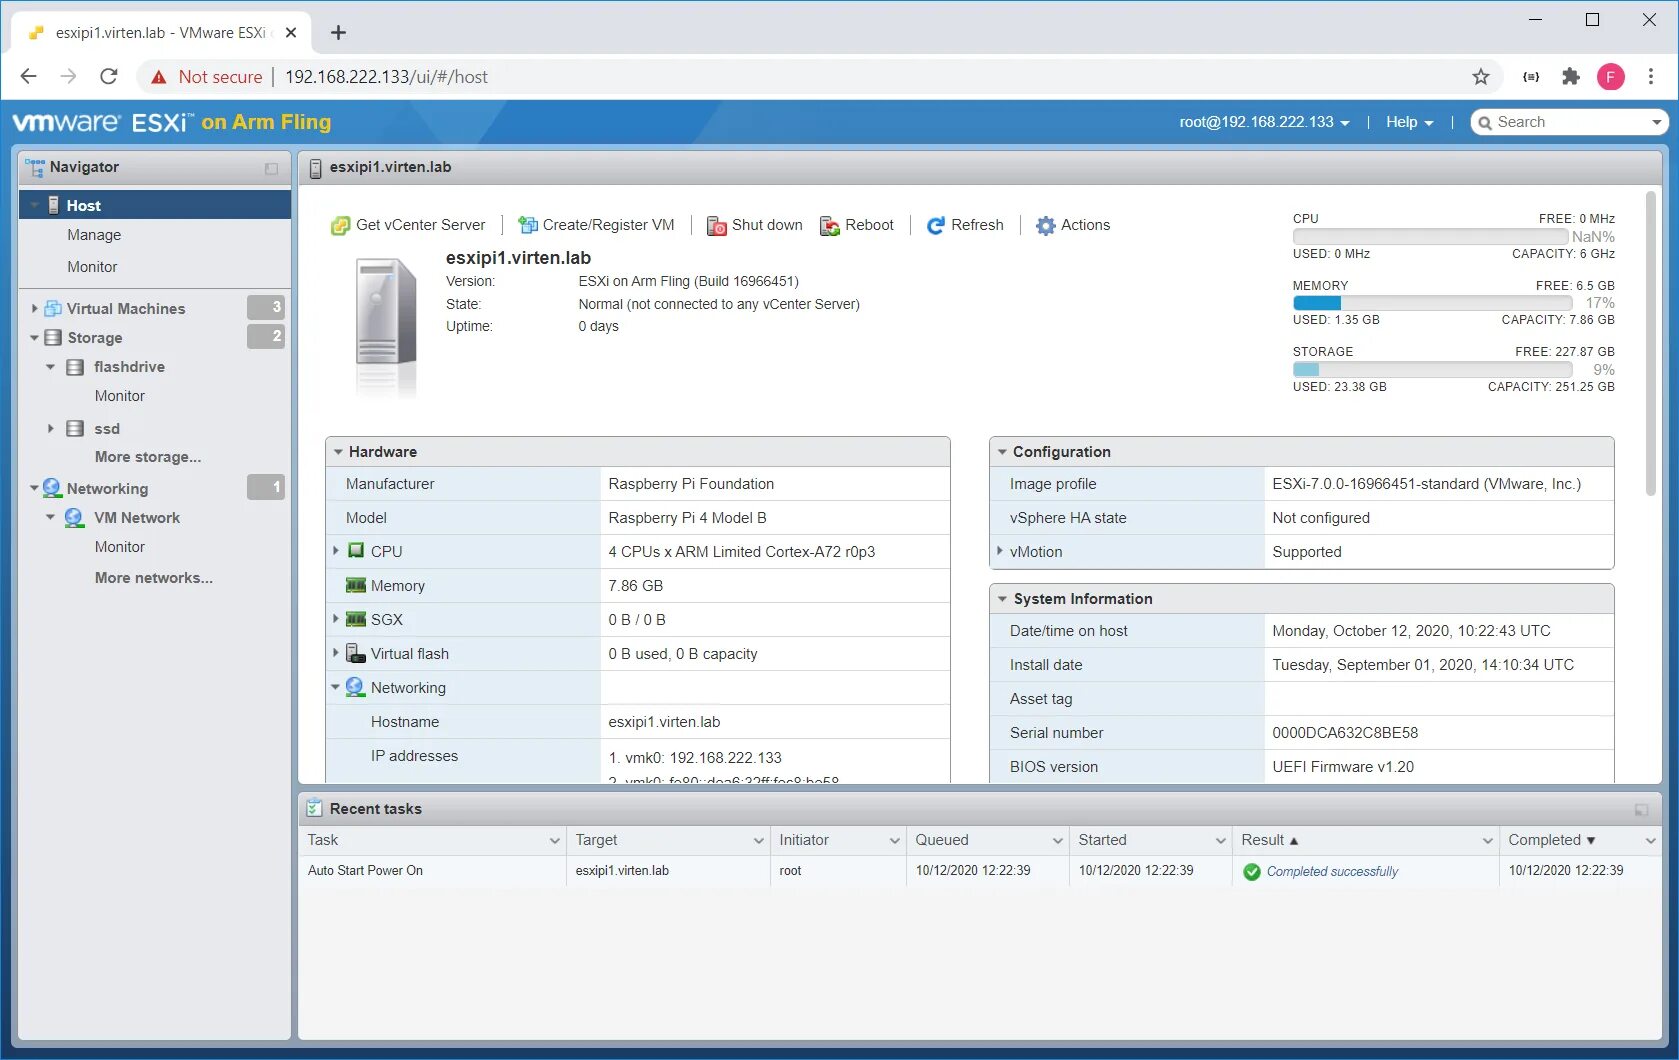The image size is (1679, 1060).
Task: Open the Search dropdown arrow
Action: pyautogui.click(x=1657, y=122)
